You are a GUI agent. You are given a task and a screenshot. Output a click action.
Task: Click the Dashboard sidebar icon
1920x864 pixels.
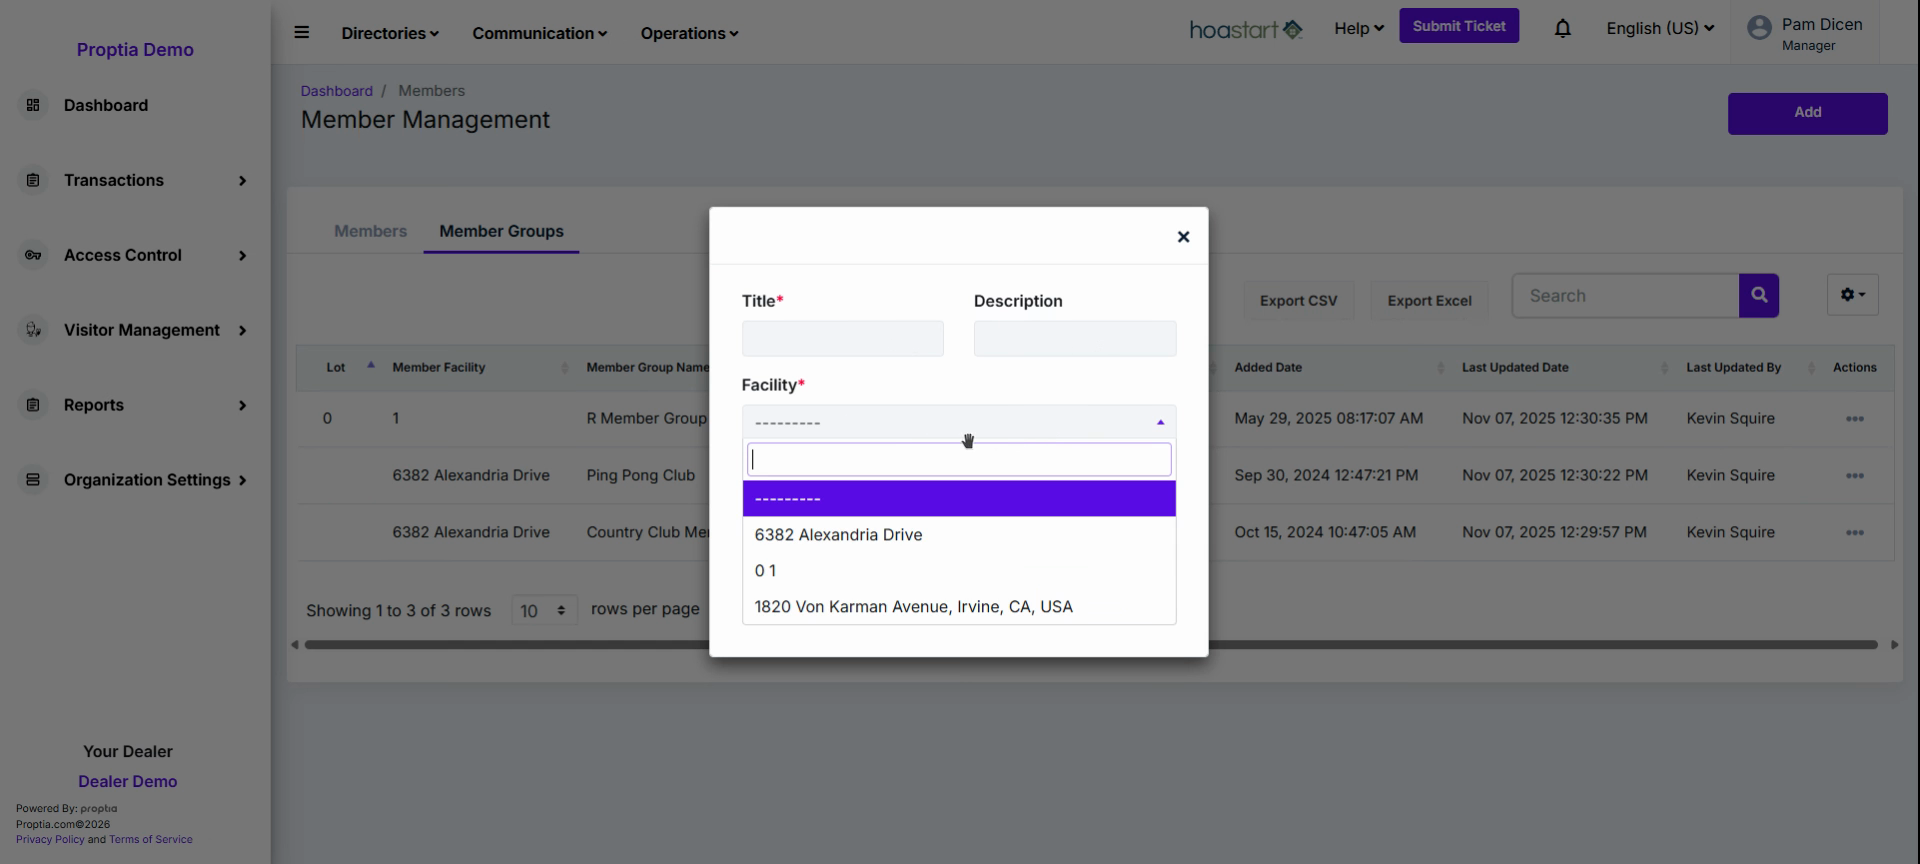[x=33, y=105]
